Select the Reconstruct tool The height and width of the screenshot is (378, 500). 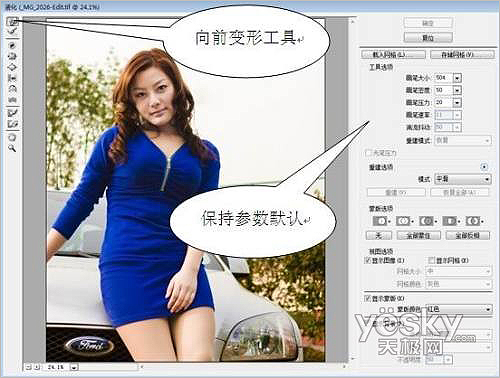[x=13, y=31]
